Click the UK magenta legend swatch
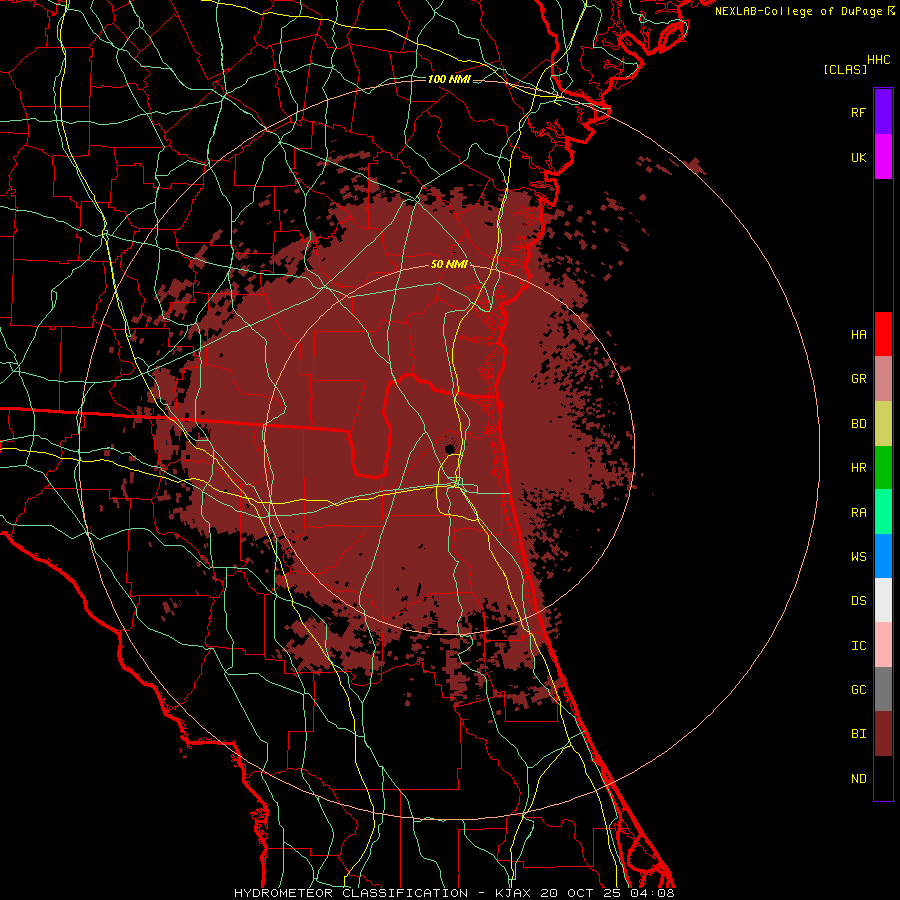This screenshot has width=900, height=900. (x=883, y=157)
